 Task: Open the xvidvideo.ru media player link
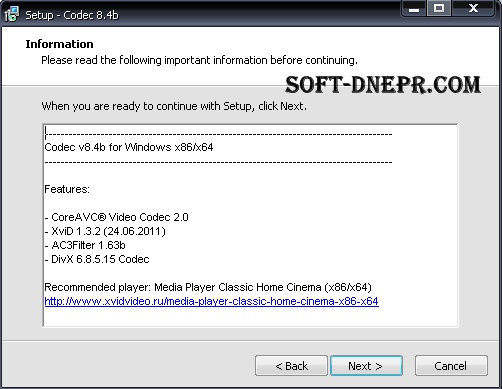(211, 301)
